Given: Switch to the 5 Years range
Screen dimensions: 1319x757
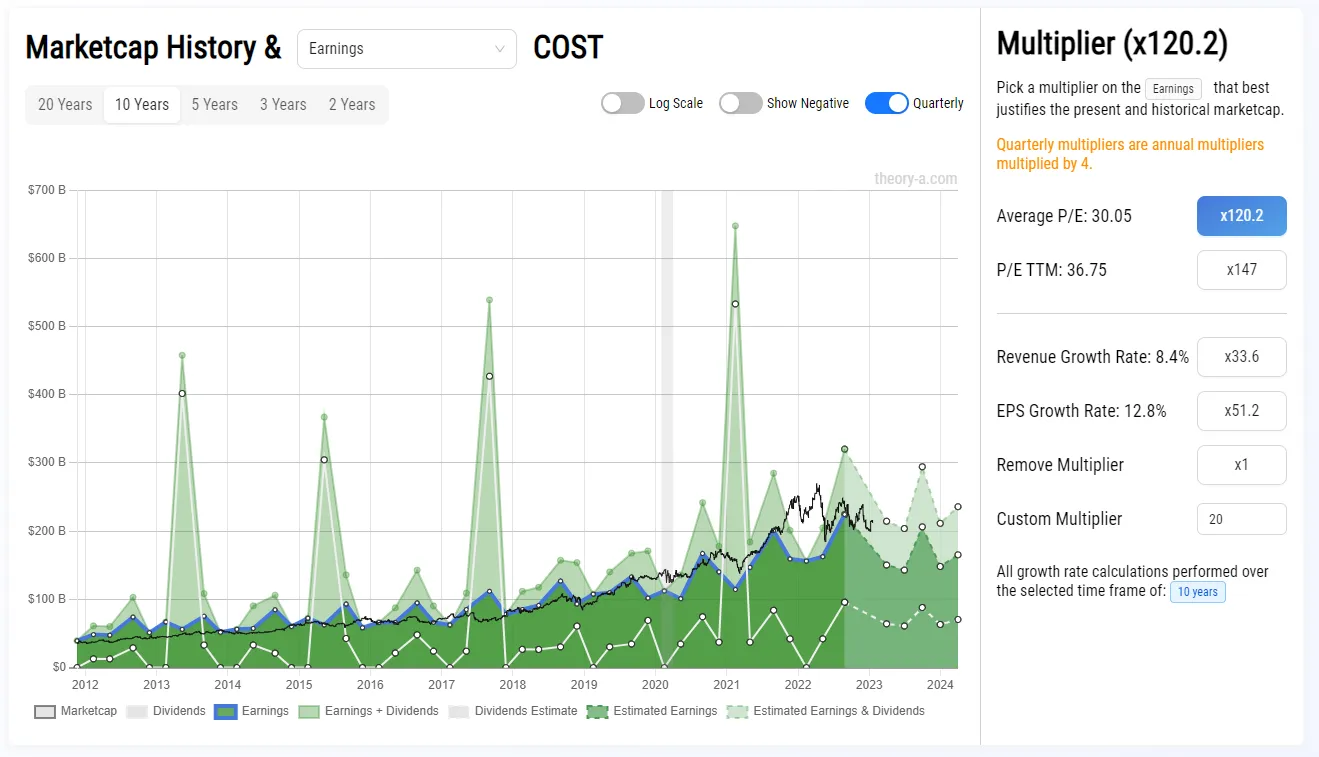Looking at the screenshot, I should [215, 104].
